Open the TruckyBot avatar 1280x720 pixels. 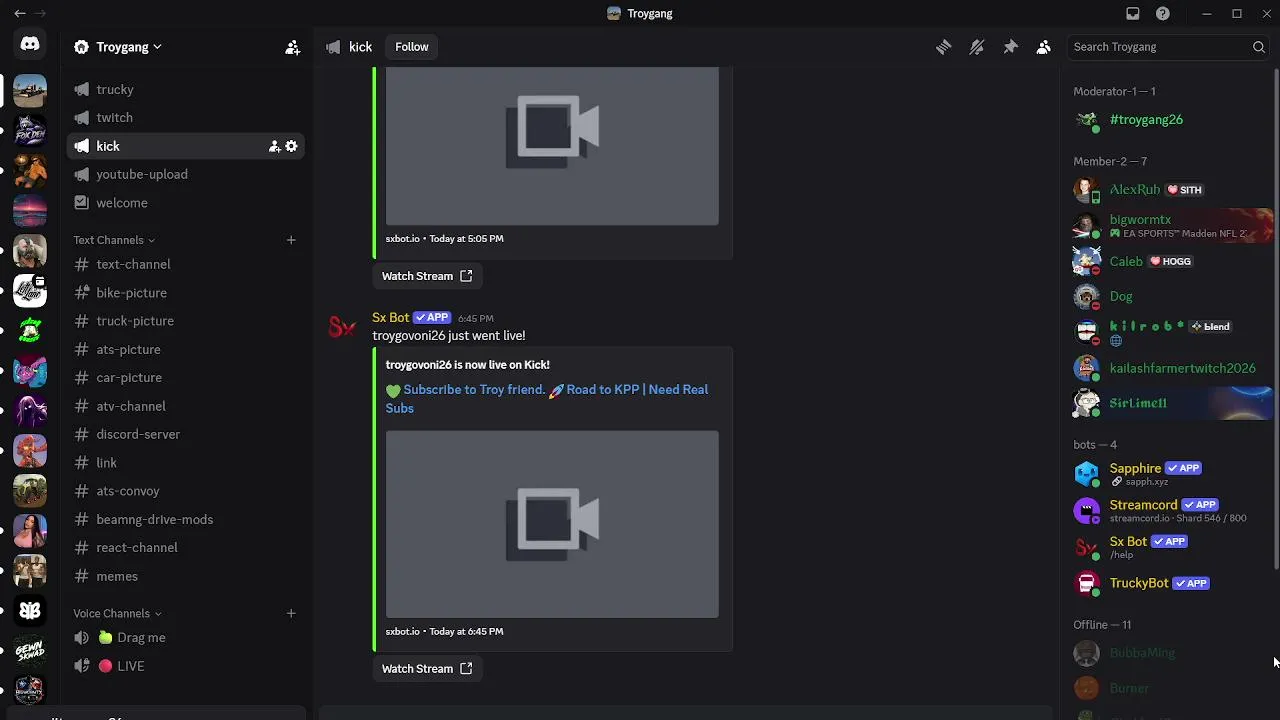click(x=1087, y=583)
